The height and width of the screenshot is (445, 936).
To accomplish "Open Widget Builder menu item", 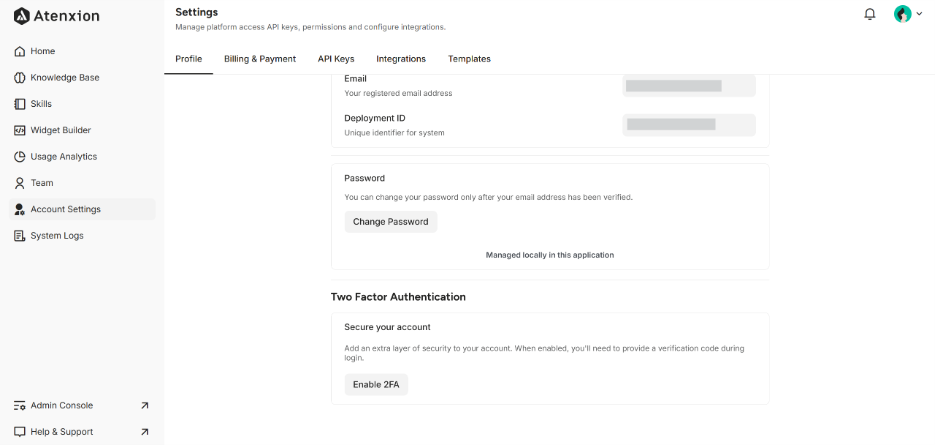I will pos(82,130).
